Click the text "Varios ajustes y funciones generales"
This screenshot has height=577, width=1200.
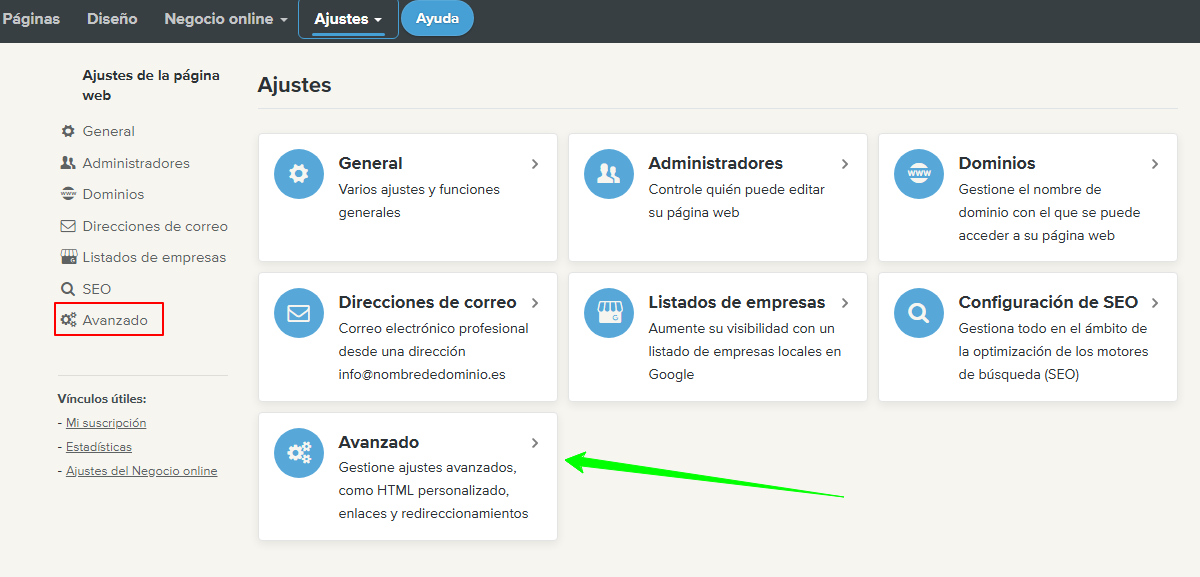click(x=419, y=201)
